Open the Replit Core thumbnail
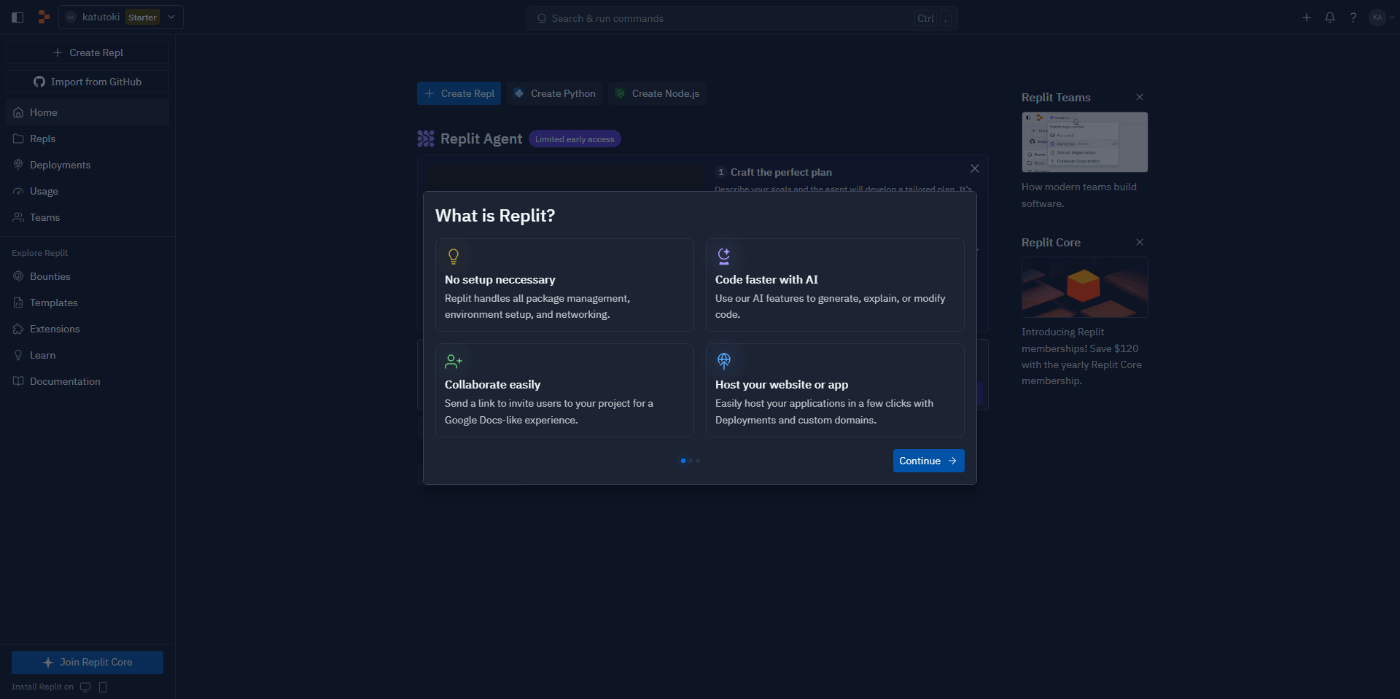Viewport: 1400px width, 699px height. point(1085,287)
